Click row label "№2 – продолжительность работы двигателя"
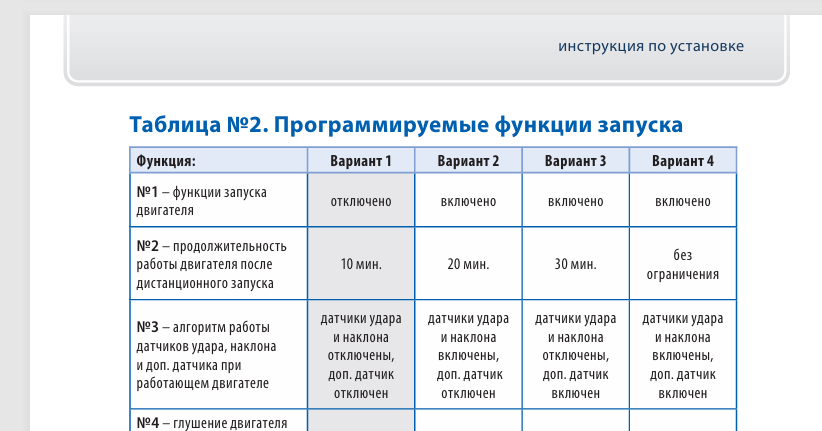This screenshot has height=431, width=822. 211,264
